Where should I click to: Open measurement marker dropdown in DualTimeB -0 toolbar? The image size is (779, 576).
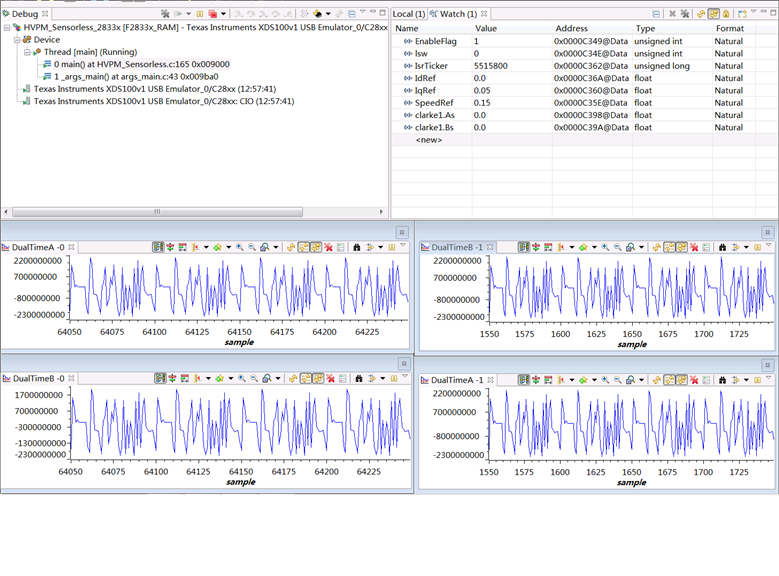[208, 378]
